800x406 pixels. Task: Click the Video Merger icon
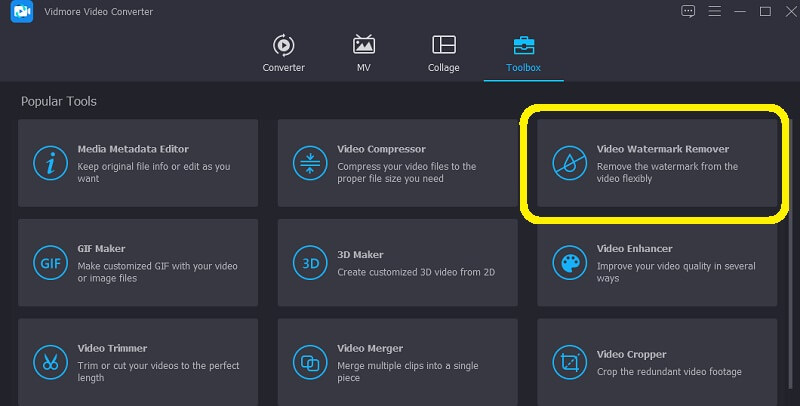click(x=310, y=362)
